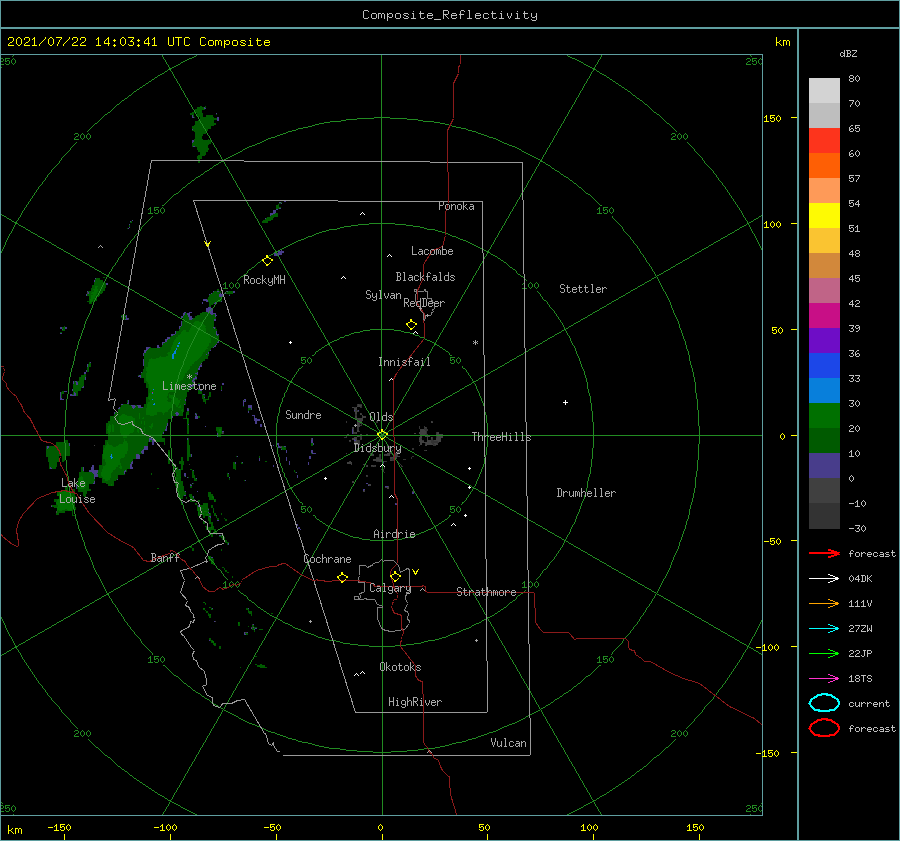Click the Ponoka city label
The image size is (900, 841).
(x=456, y=206)
